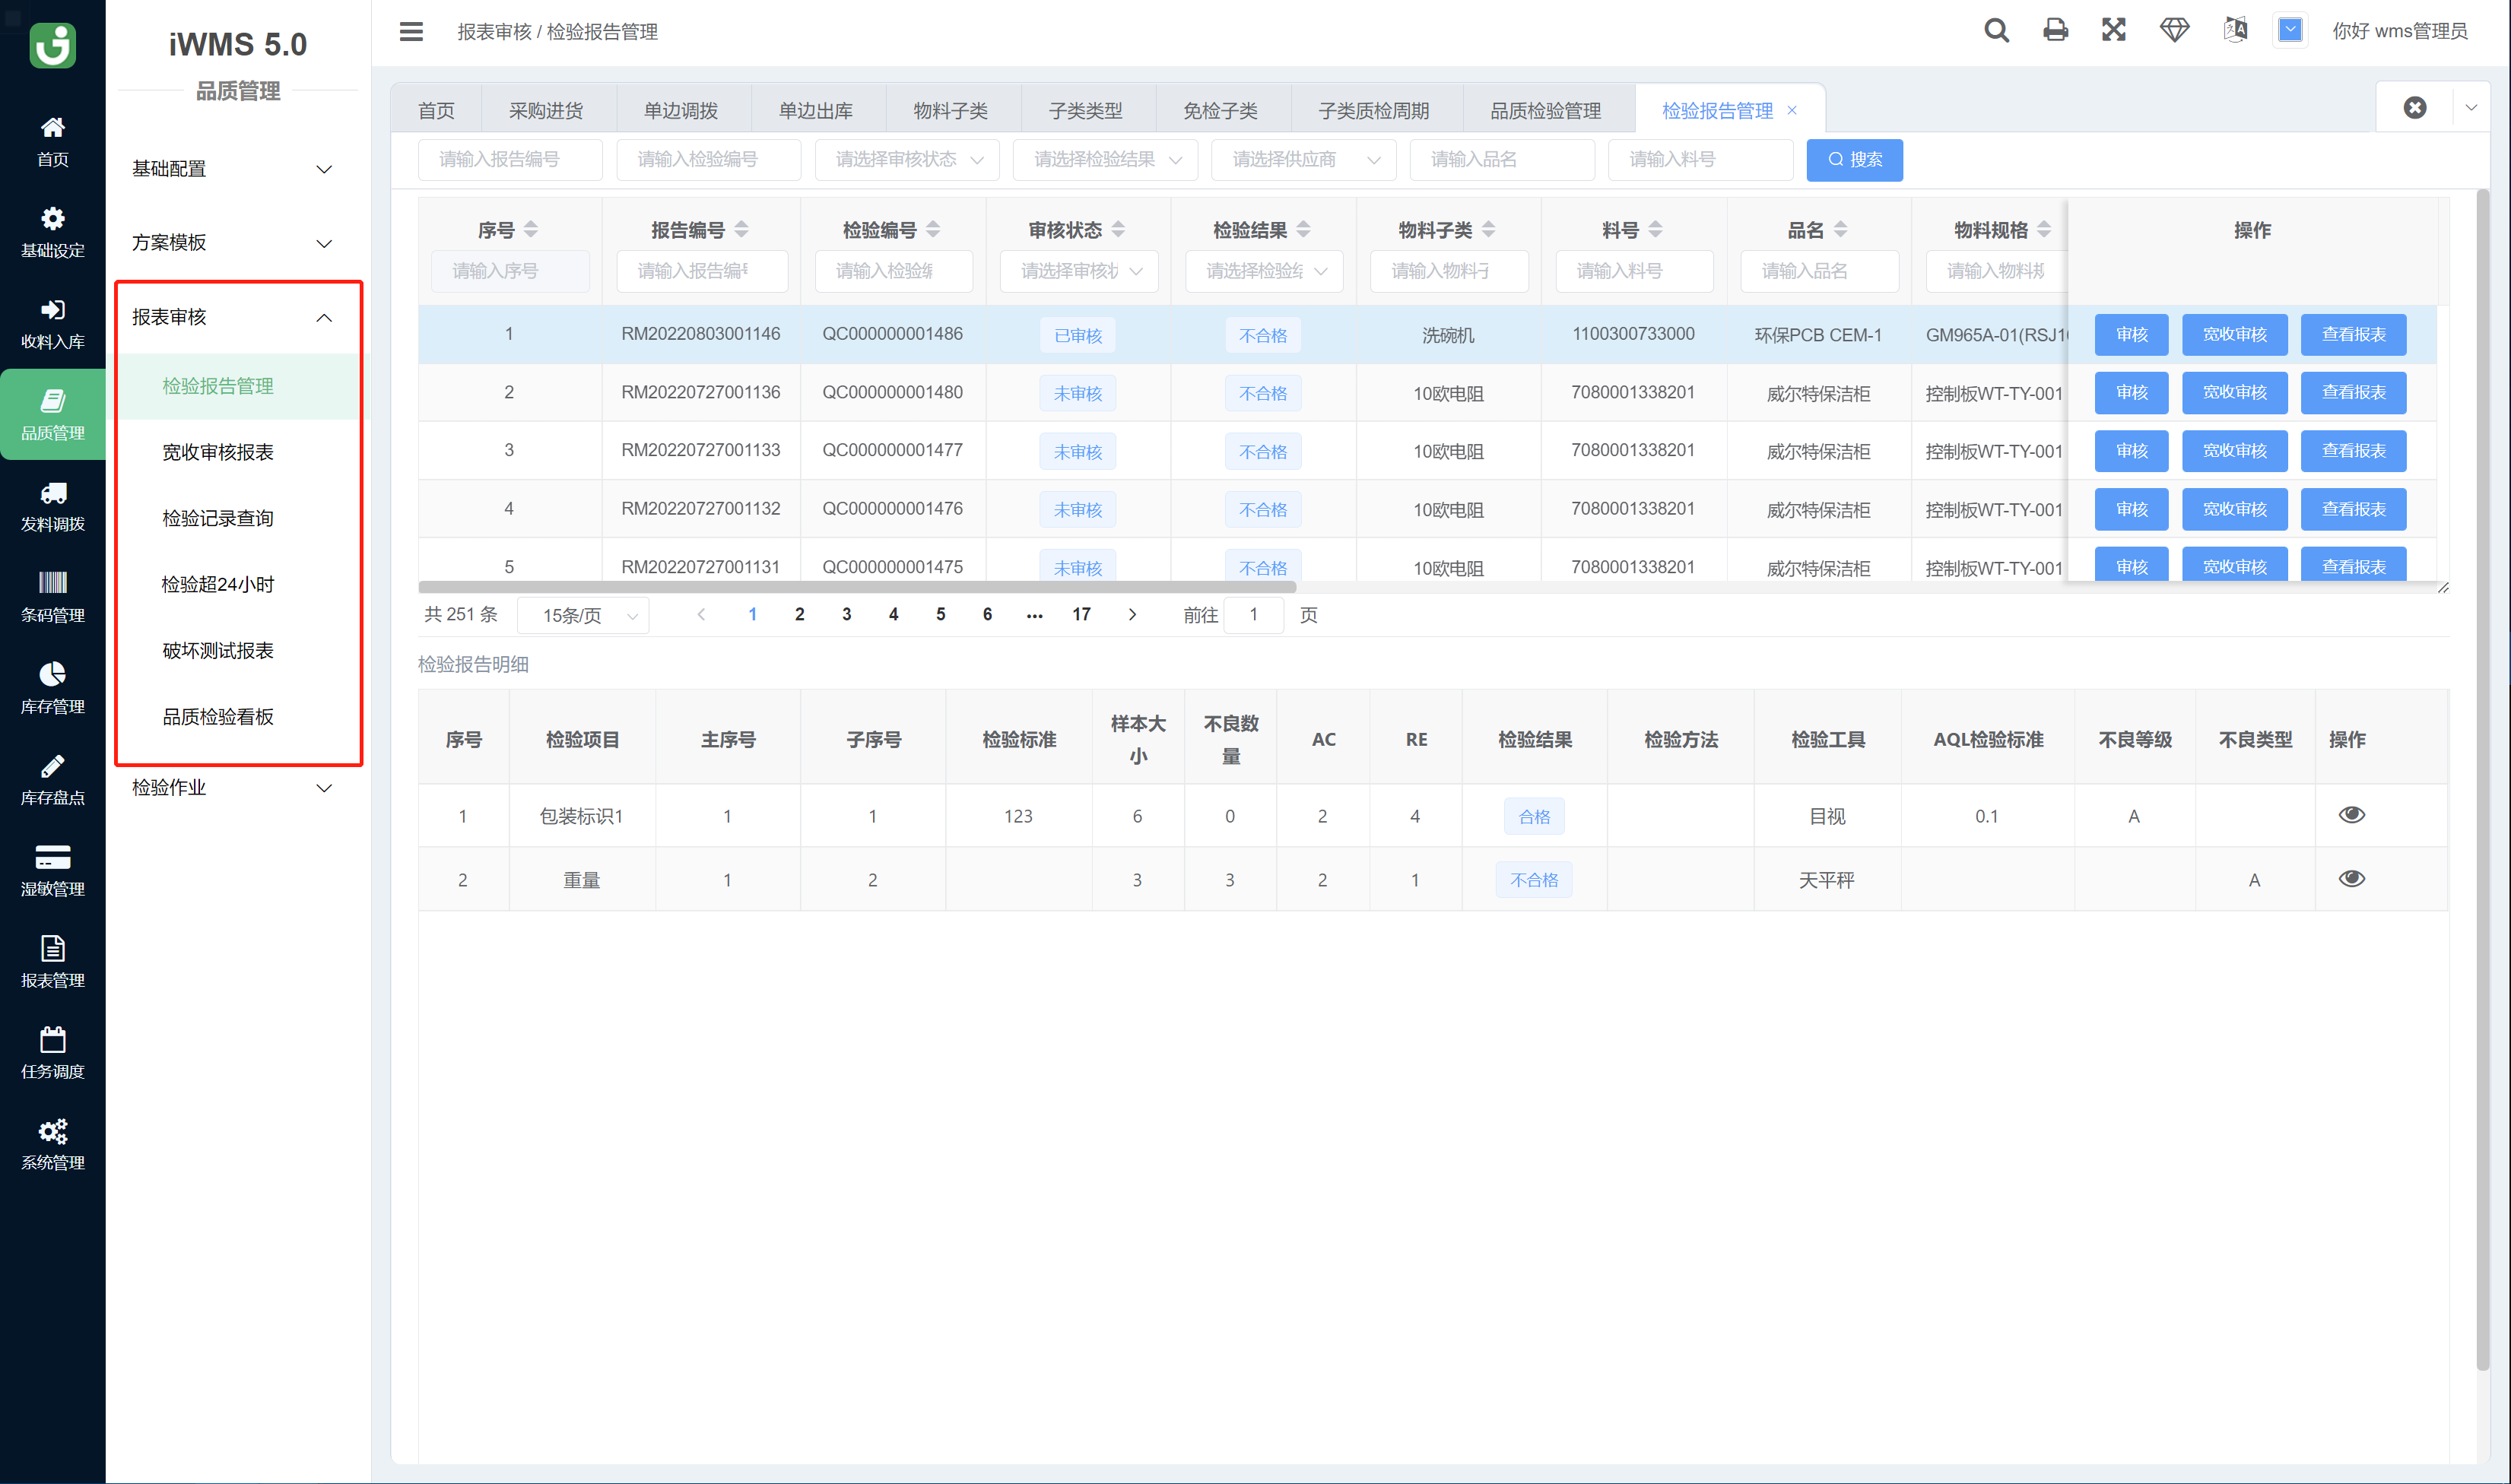The width and height of the screenshot is (2511, 1484).
Task: Click 你好 wms管理员 user greeting
Action: click(2400, 31)
